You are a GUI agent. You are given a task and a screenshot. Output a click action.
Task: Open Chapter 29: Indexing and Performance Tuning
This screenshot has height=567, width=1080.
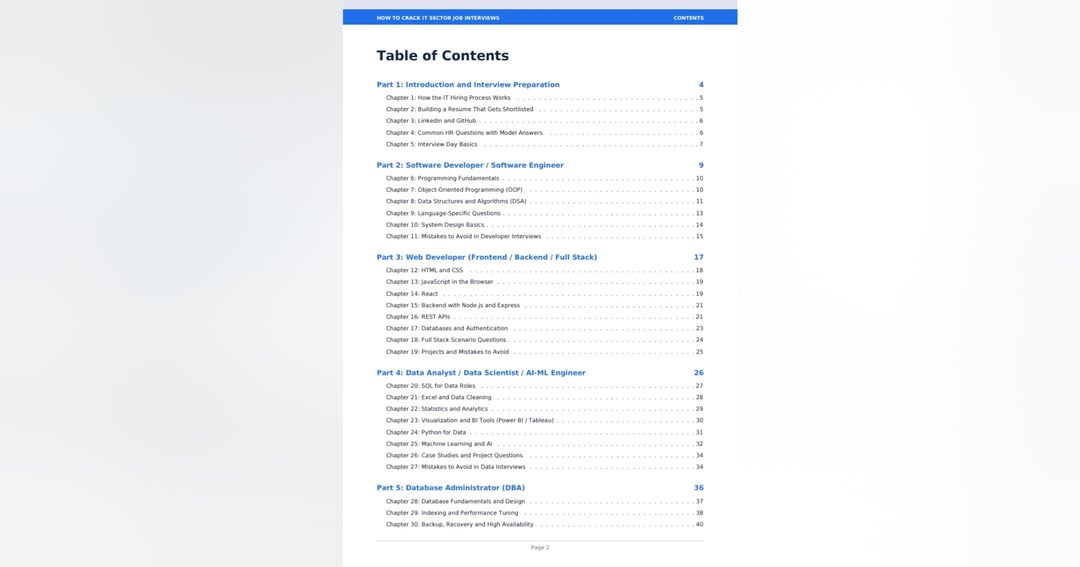click(452, 513)
